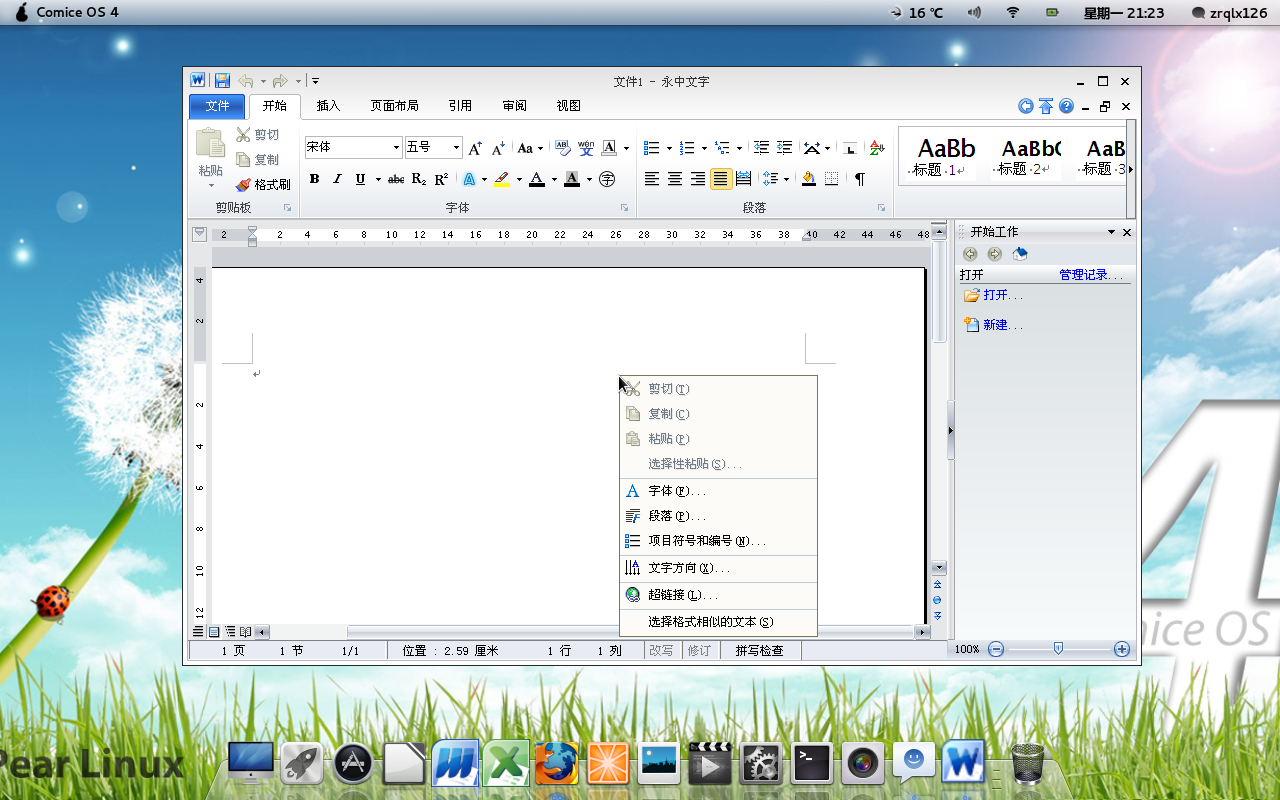Viewport: 1280px width, 800px height.
Task: Open the start work (开始工作) panel dropdown menu
Action: [x=1110, y=232]
